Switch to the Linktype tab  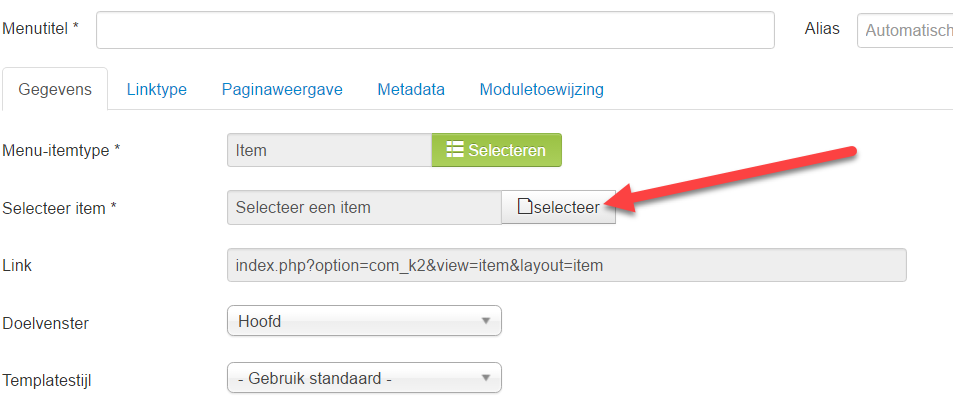(x=157, y=89)
